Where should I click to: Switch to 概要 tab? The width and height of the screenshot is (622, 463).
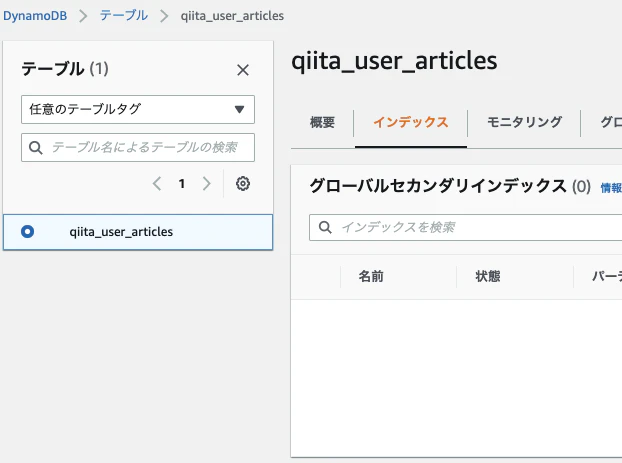tap(322, 122)
